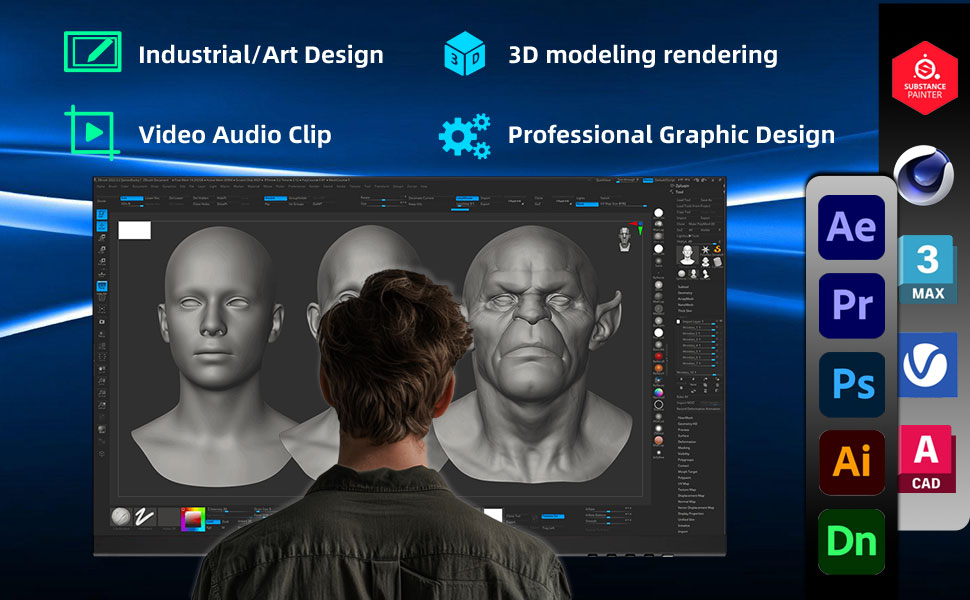Click the Illustrator (Ai) icon
Viewport: 970px width, 600px height.
tap(852, 463)
